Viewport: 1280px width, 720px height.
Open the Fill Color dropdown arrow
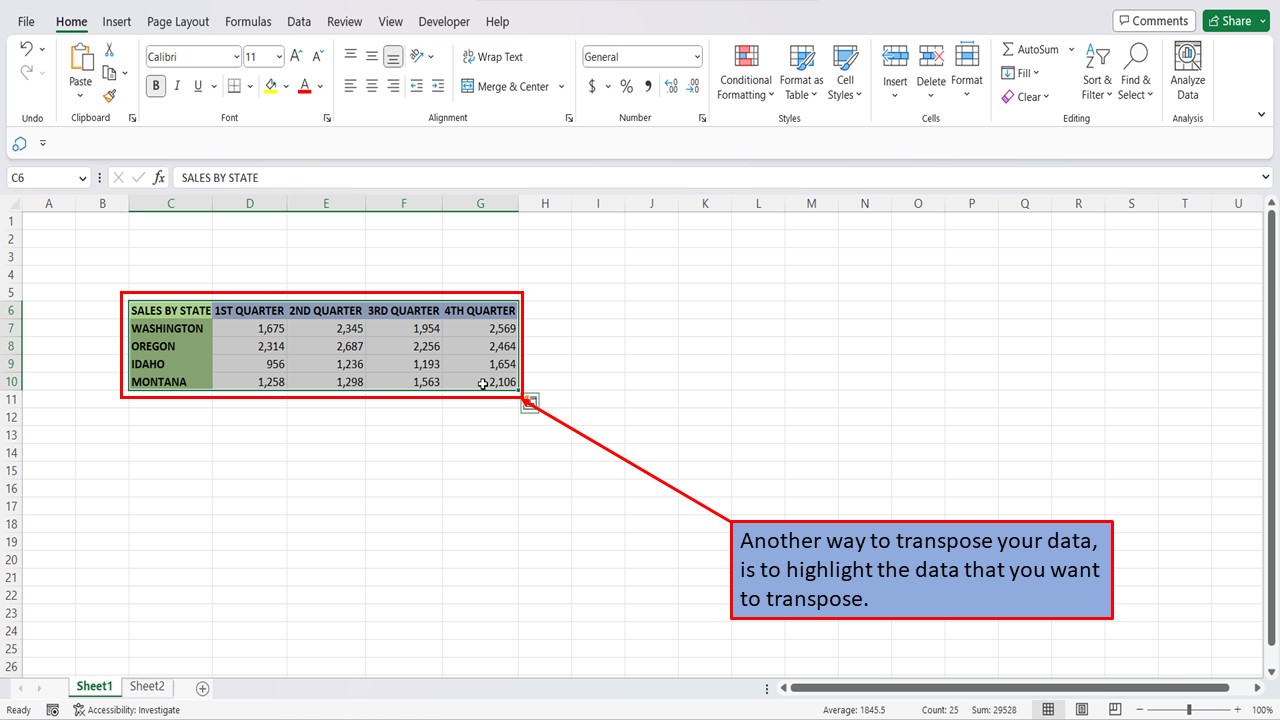[287, 86]
